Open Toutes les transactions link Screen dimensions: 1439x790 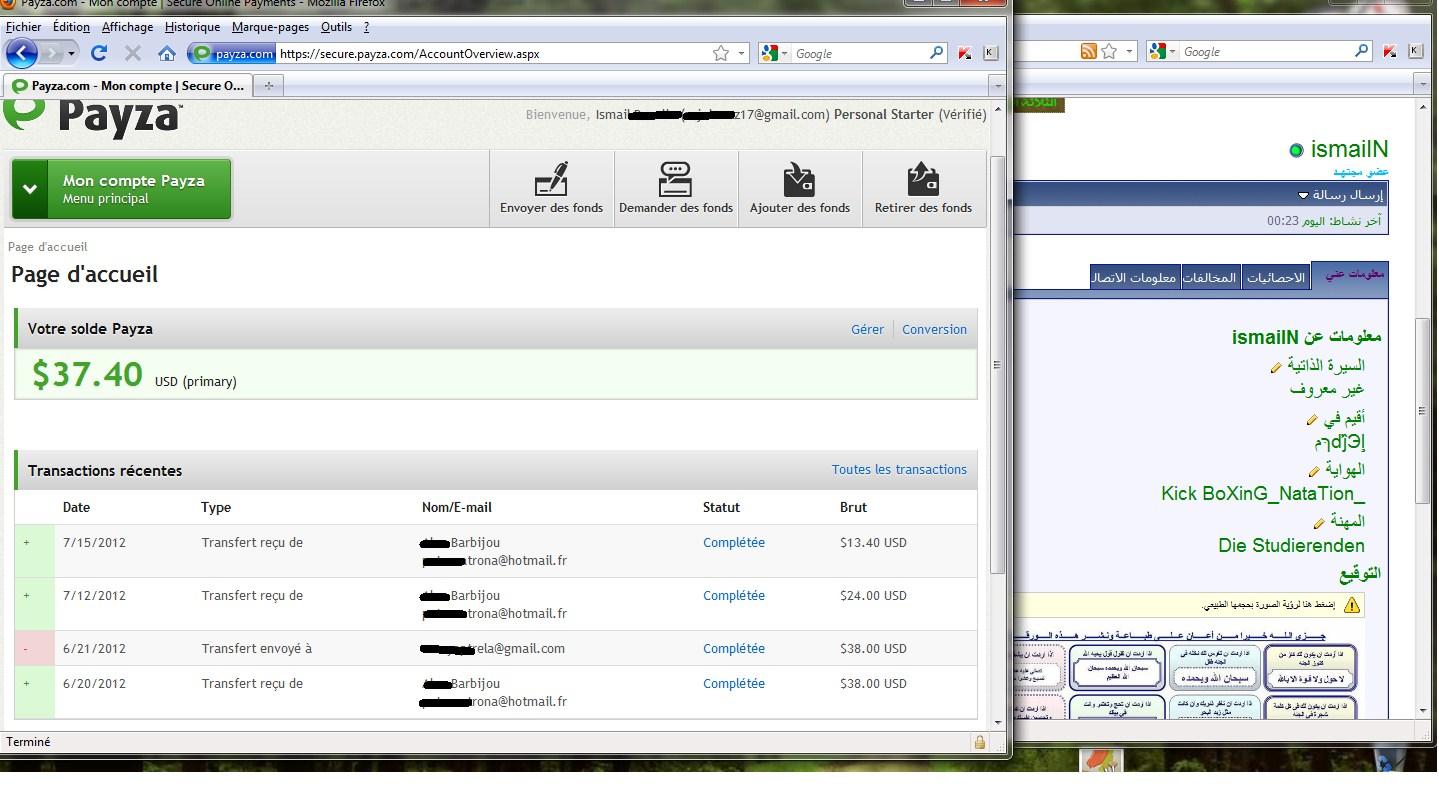[x=899, y=469]
